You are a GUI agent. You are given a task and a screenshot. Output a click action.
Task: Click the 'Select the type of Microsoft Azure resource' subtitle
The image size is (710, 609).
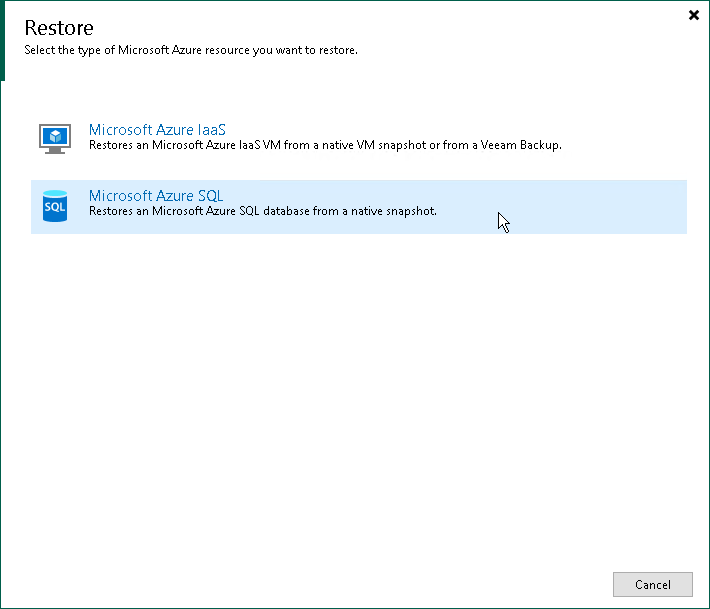(x=191, y=50)
